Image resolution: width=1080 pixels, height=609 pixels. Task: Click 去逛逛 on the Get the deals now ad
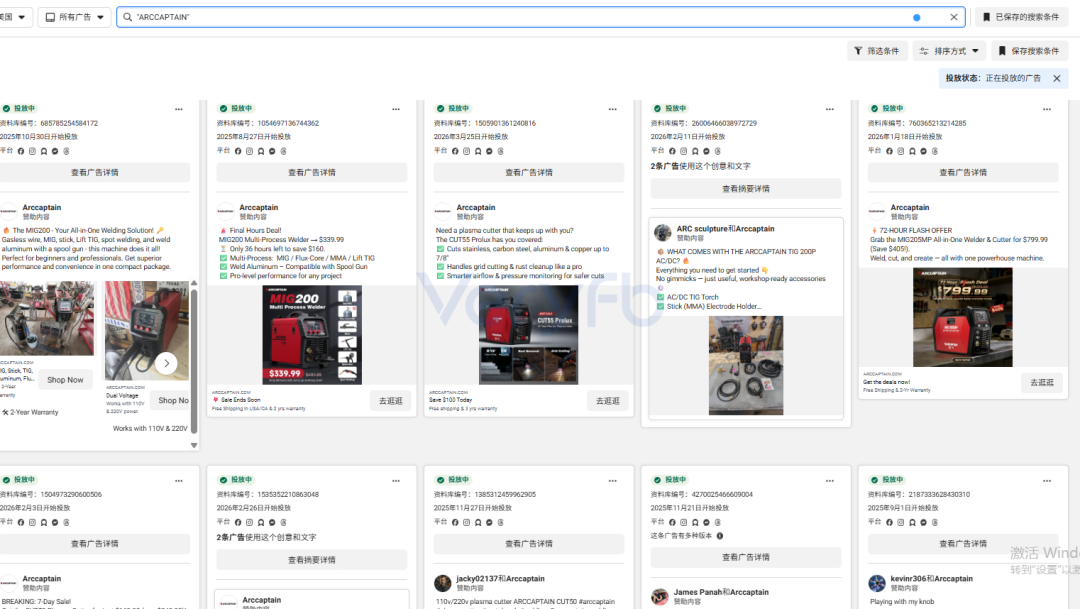pos(1041,382)
